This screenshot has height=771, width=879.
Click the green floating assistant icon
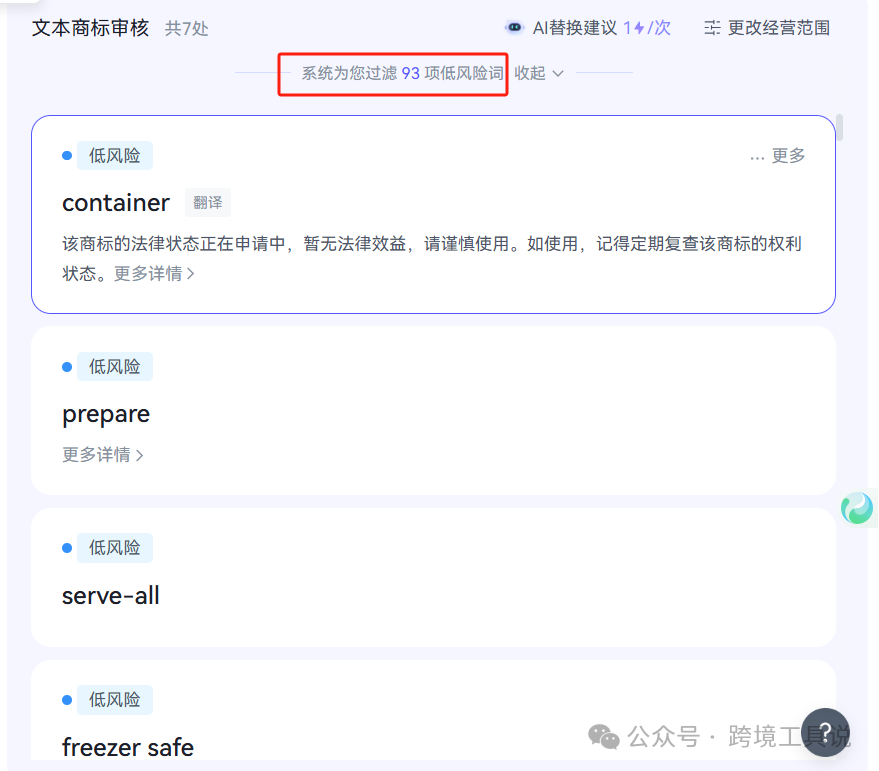857,508
